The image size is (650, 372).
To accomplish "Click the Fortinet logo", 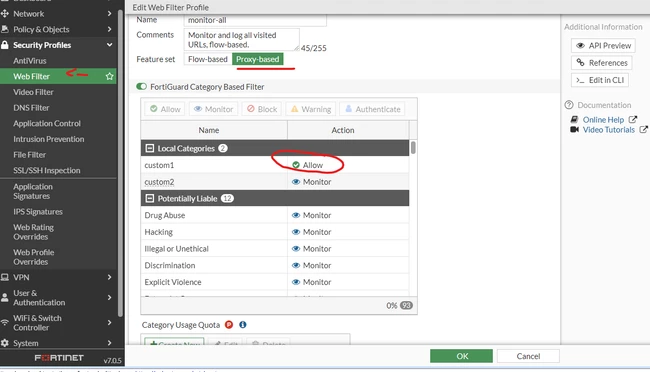I will (x=59, y=357).
